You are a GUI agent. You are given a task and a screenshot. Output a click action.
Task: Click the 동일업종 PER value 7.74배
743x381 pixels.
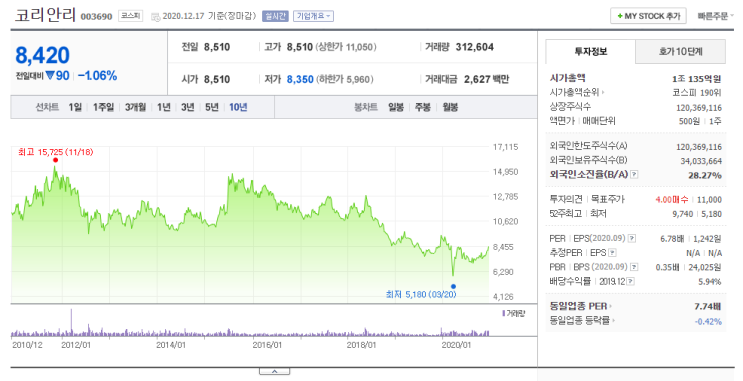coord(708,306)
